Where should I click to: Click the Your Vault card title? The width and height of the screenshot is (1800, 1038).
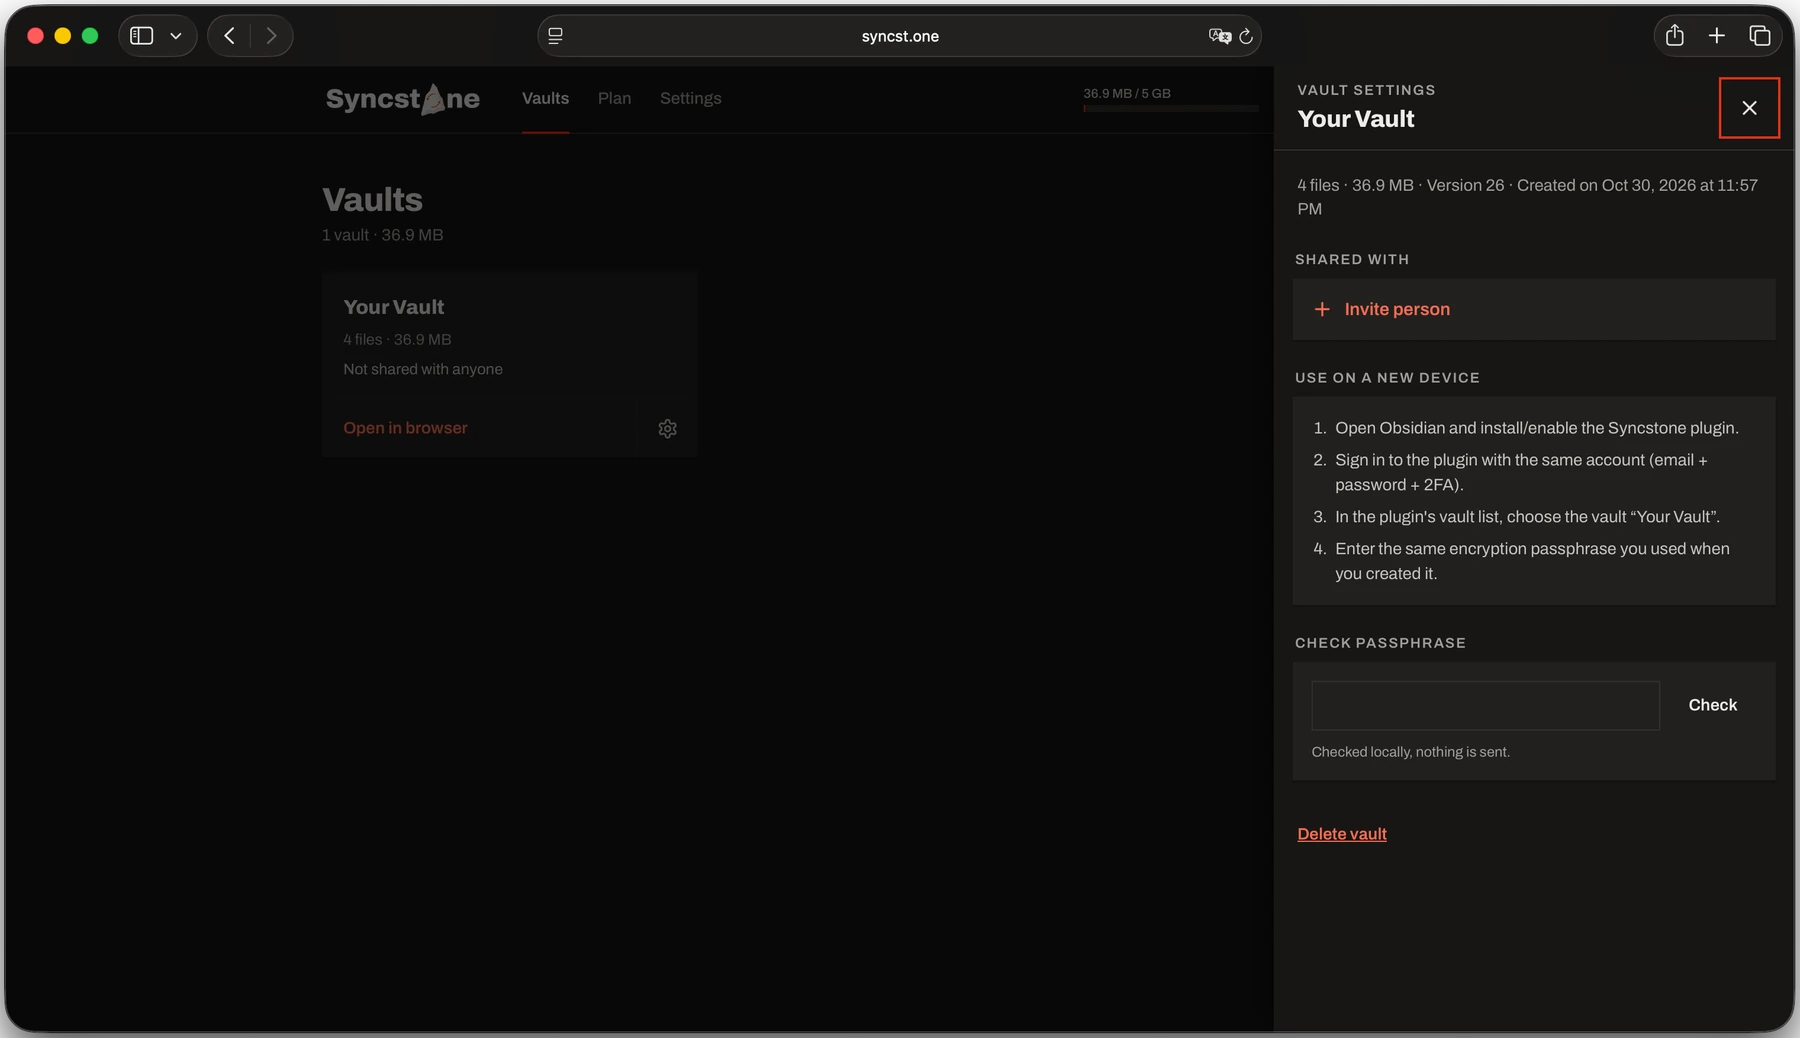coord(393,307)
